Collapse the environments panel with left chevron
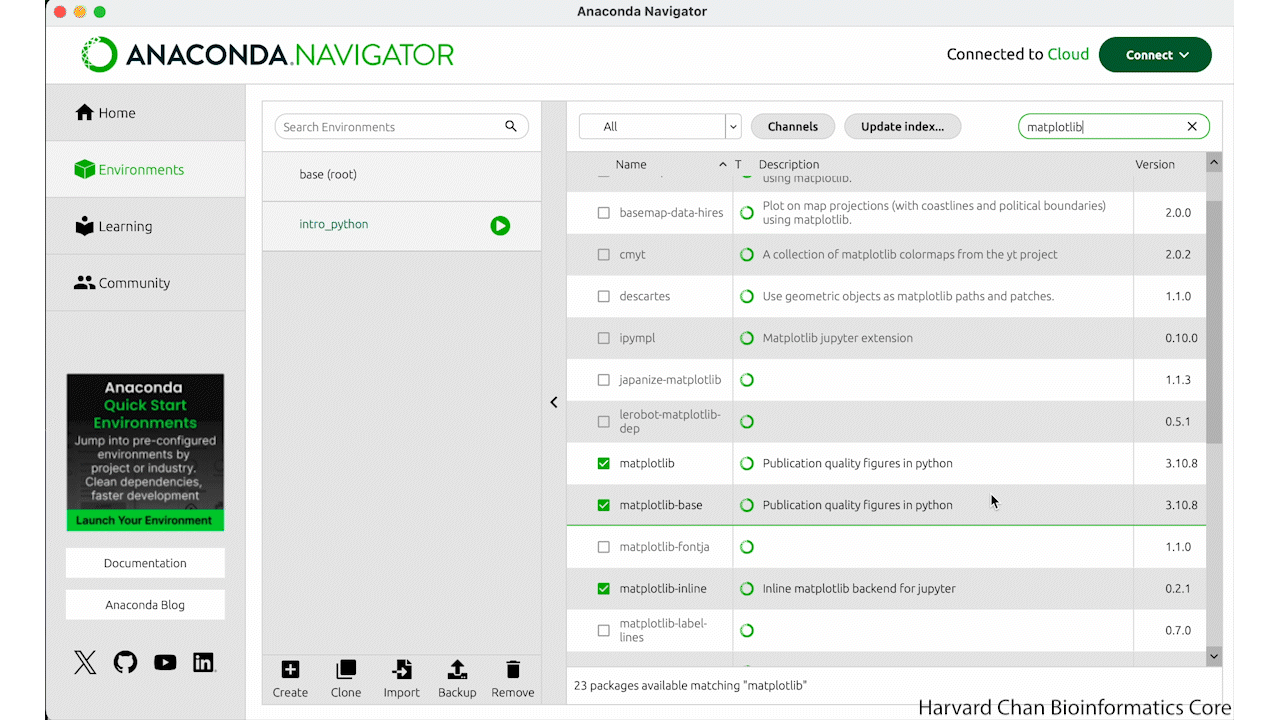 tap(554, 402)
